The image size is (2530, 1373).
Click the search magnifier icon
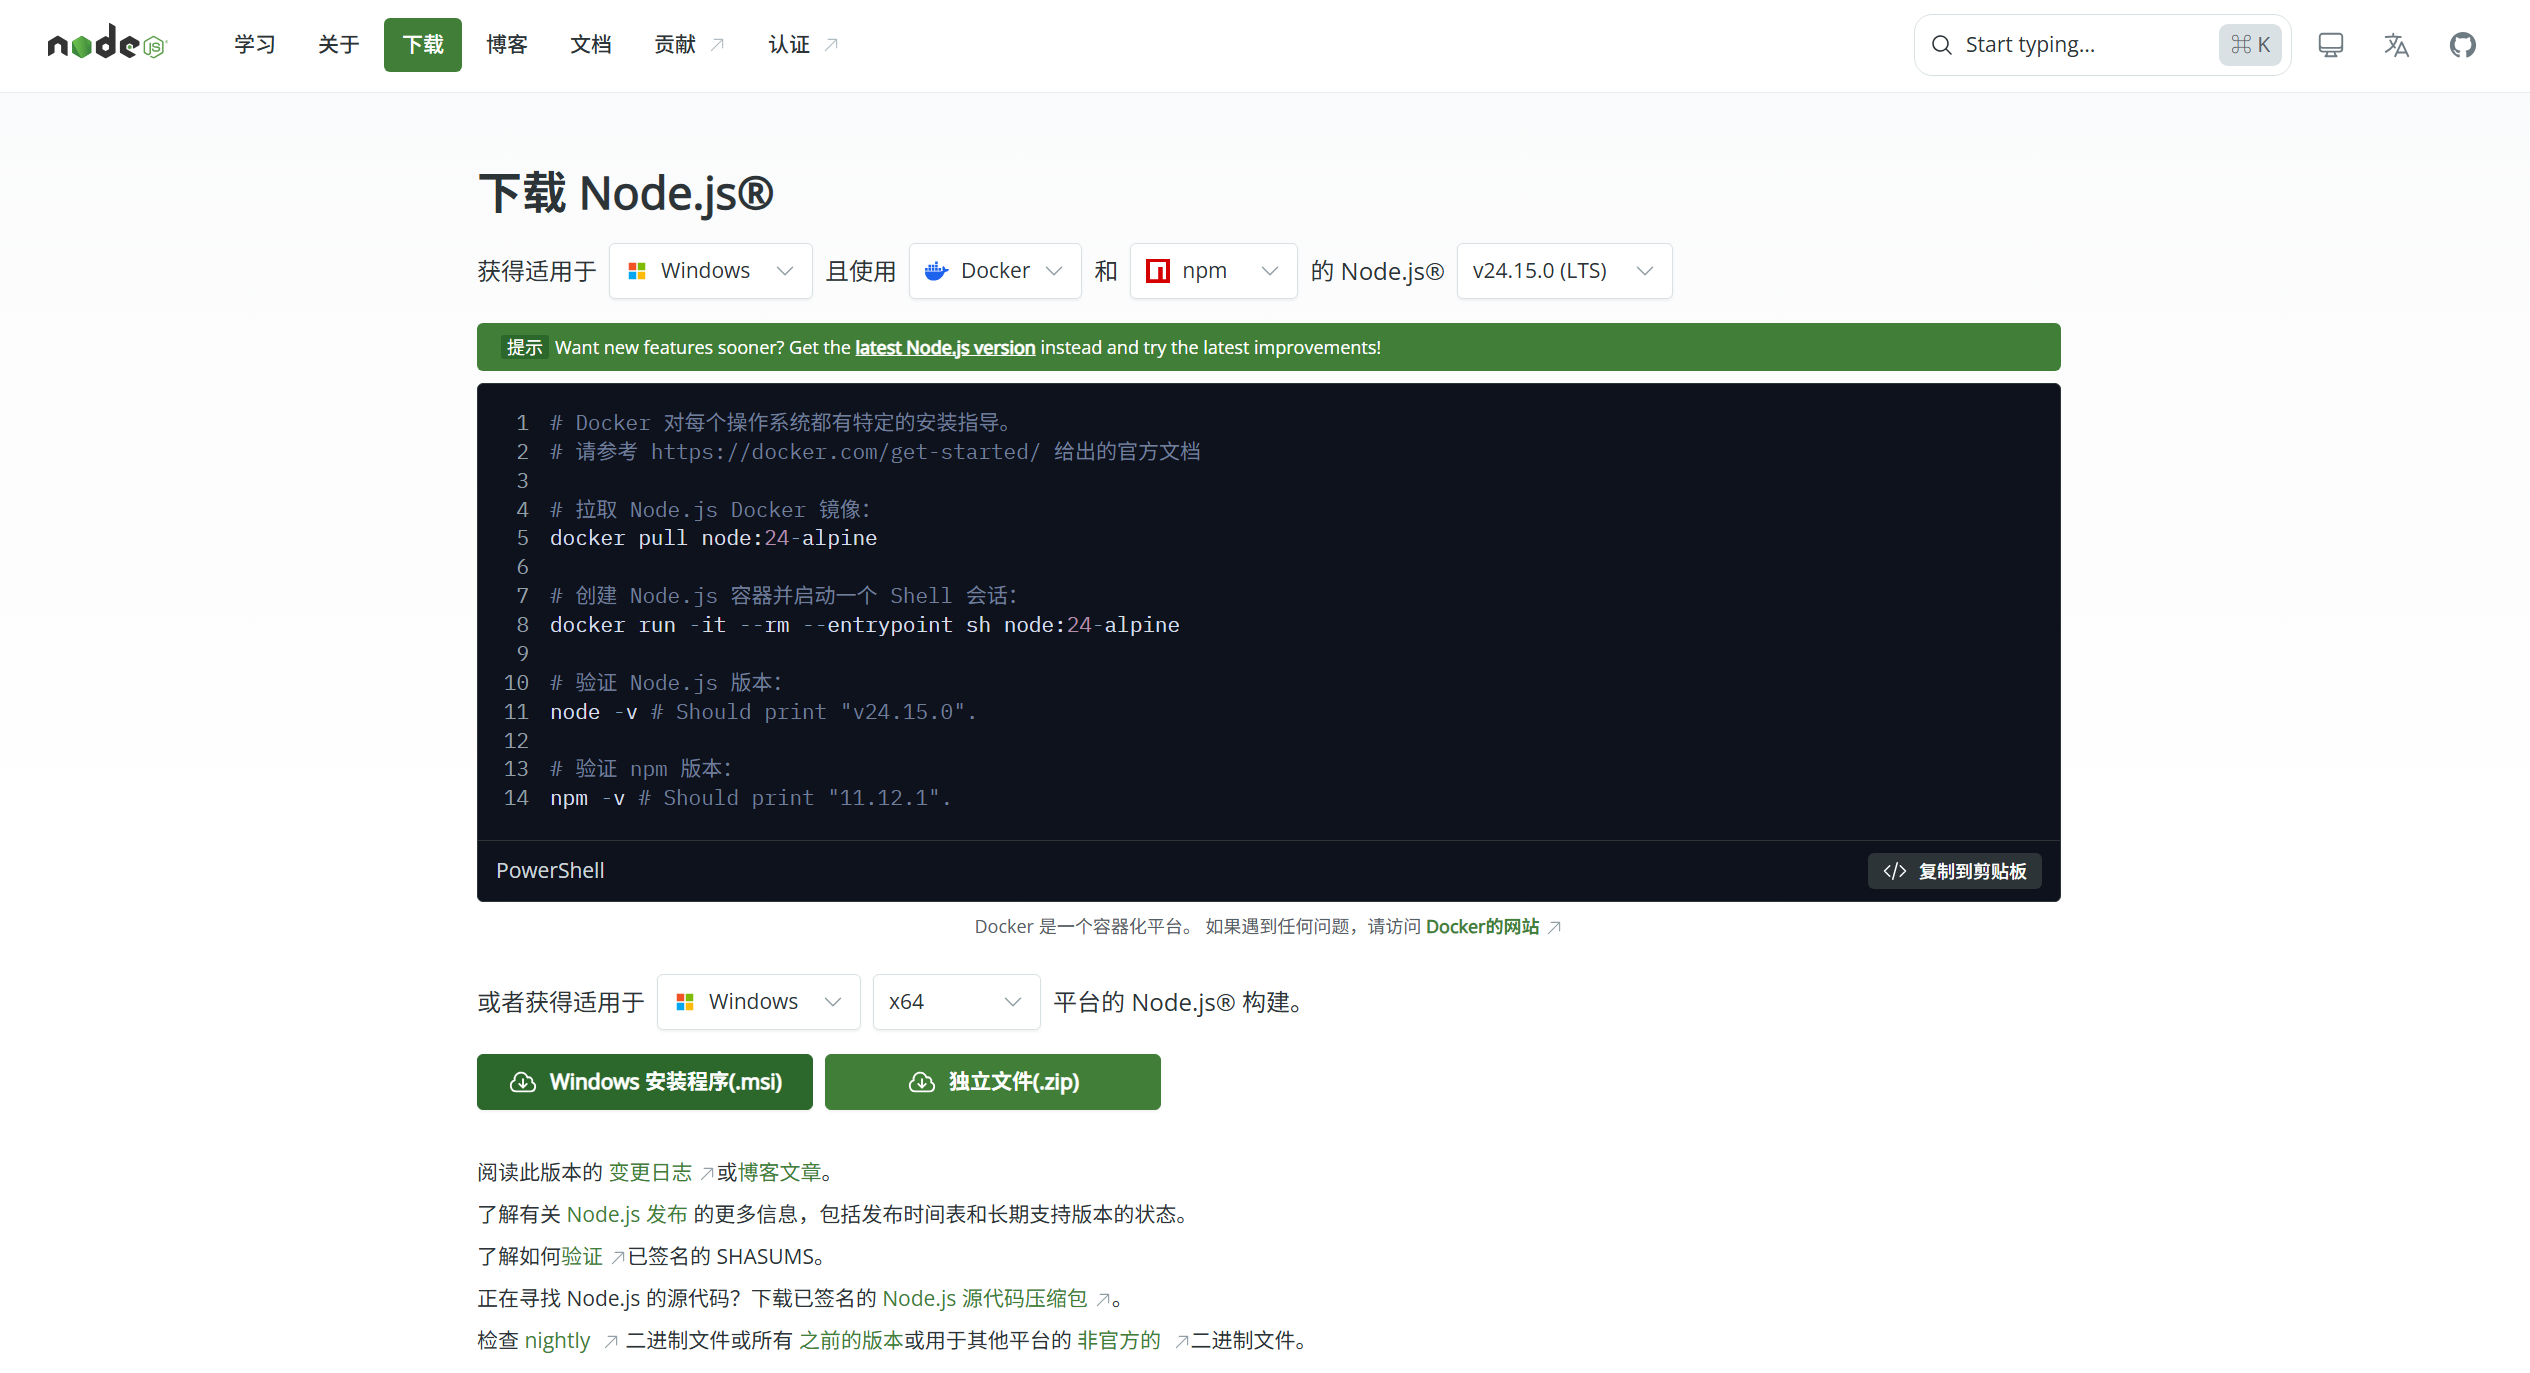1941,45
